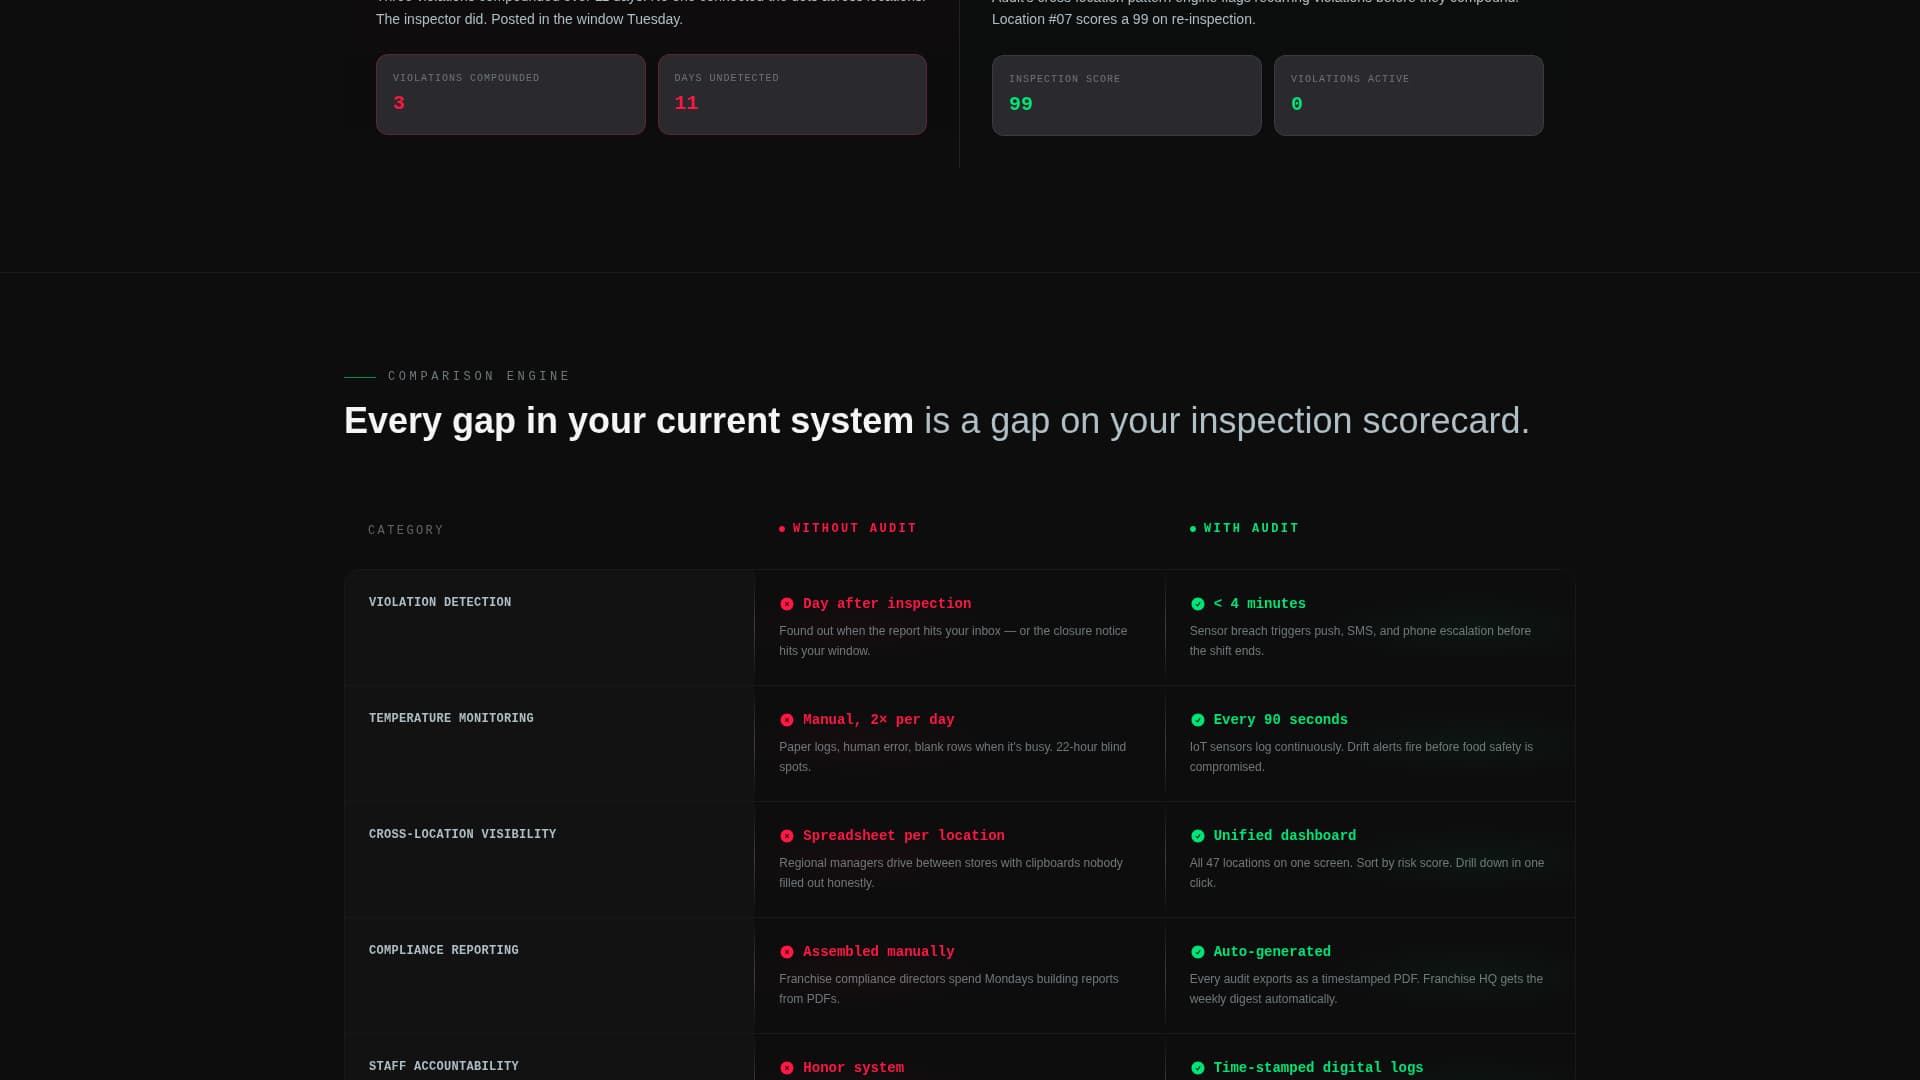Click the red X icon beside Manual, 2× per day
The width and height of the screenshot is (1920, 1080).
click(787, 719)
